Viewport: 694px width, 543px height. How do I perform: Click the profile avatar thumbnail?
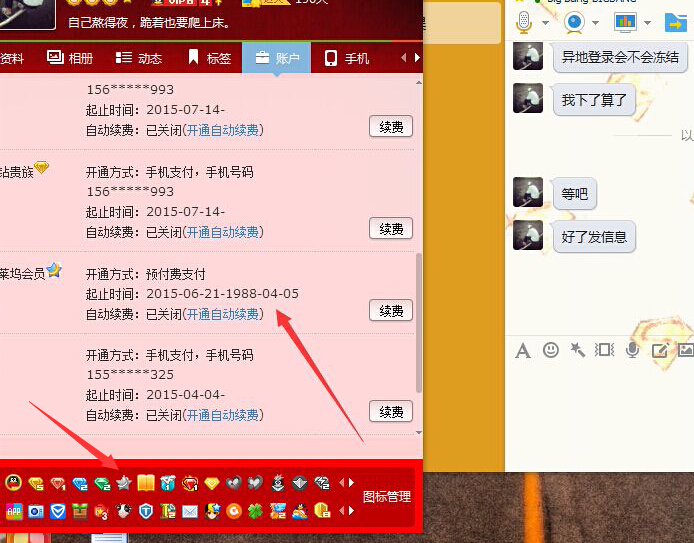coord(27,13)
